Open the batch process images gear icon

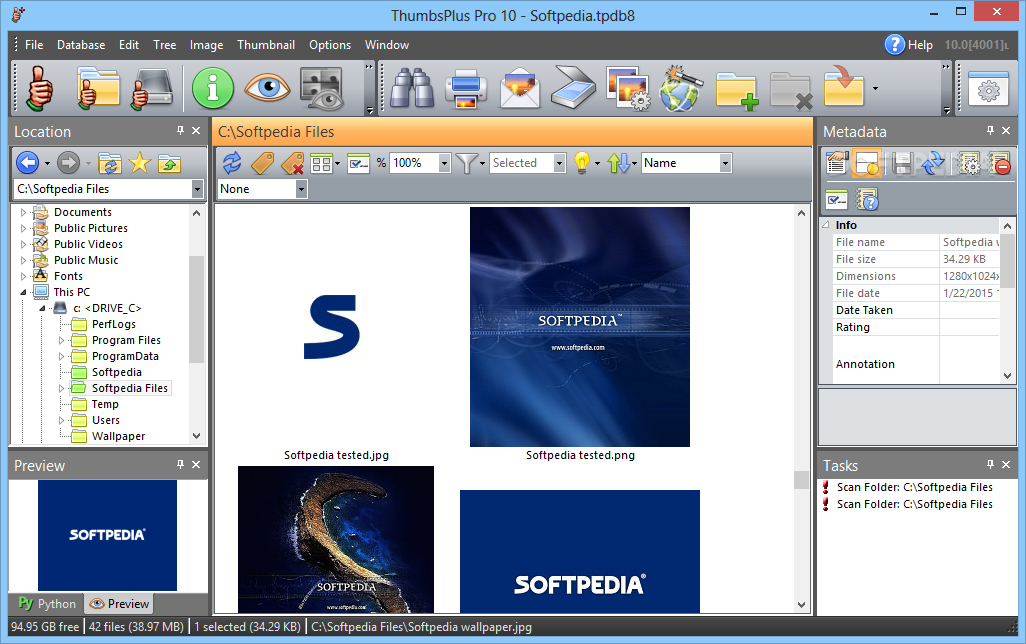(628, 88)
